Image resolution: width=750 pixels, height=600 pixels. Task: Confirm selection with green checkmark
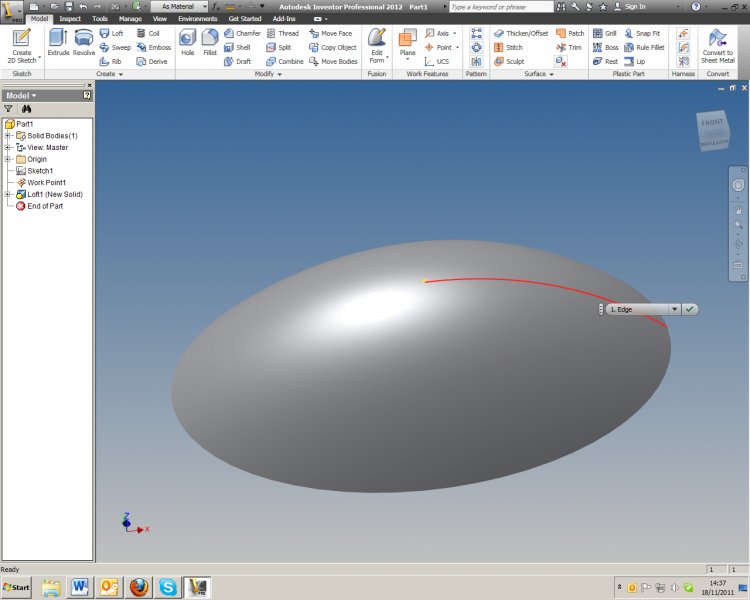tap(690, 309)
